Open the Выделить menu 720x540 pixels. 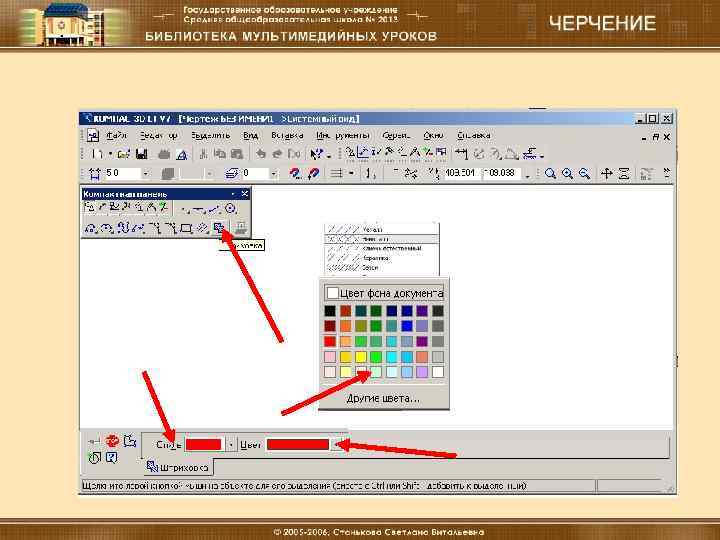point(210,135)
